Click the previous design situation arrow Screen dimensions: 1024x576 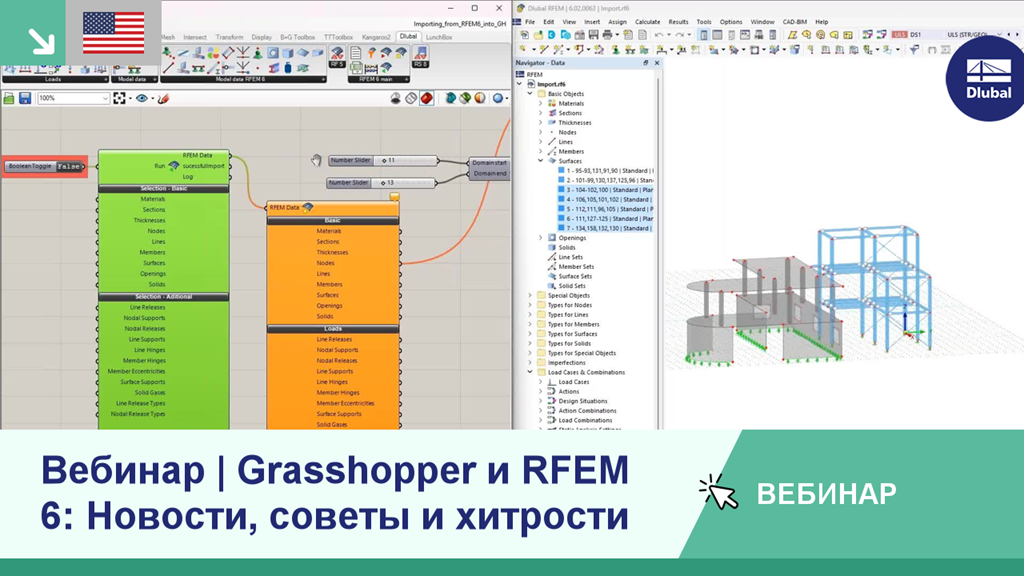pyautogui.click(x=1010, y=35)
